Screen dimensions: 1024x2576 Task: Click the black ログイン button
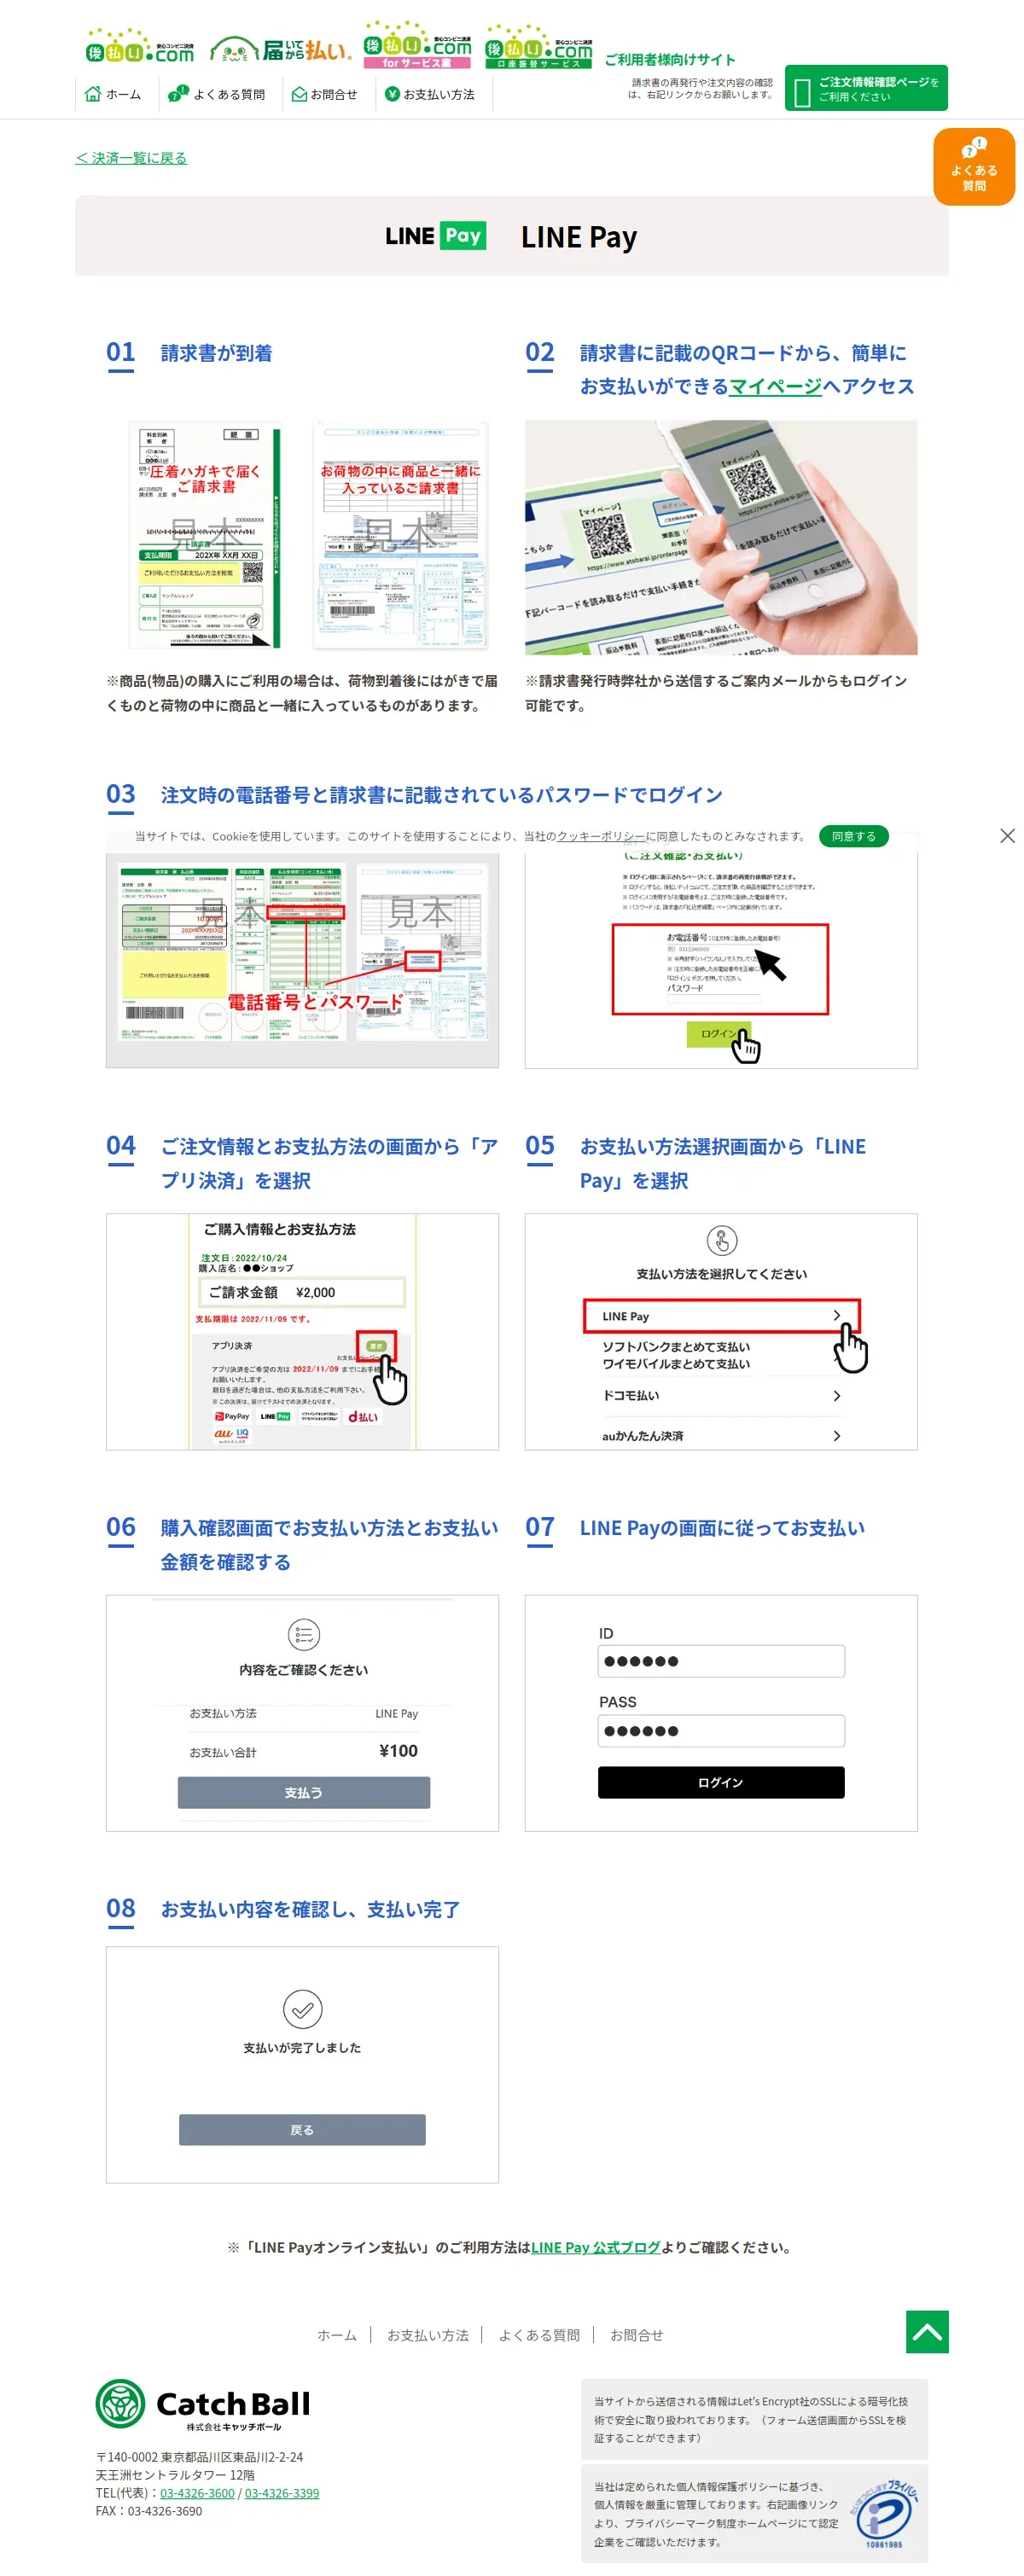pyautogui.click(x=721, y=1782)
